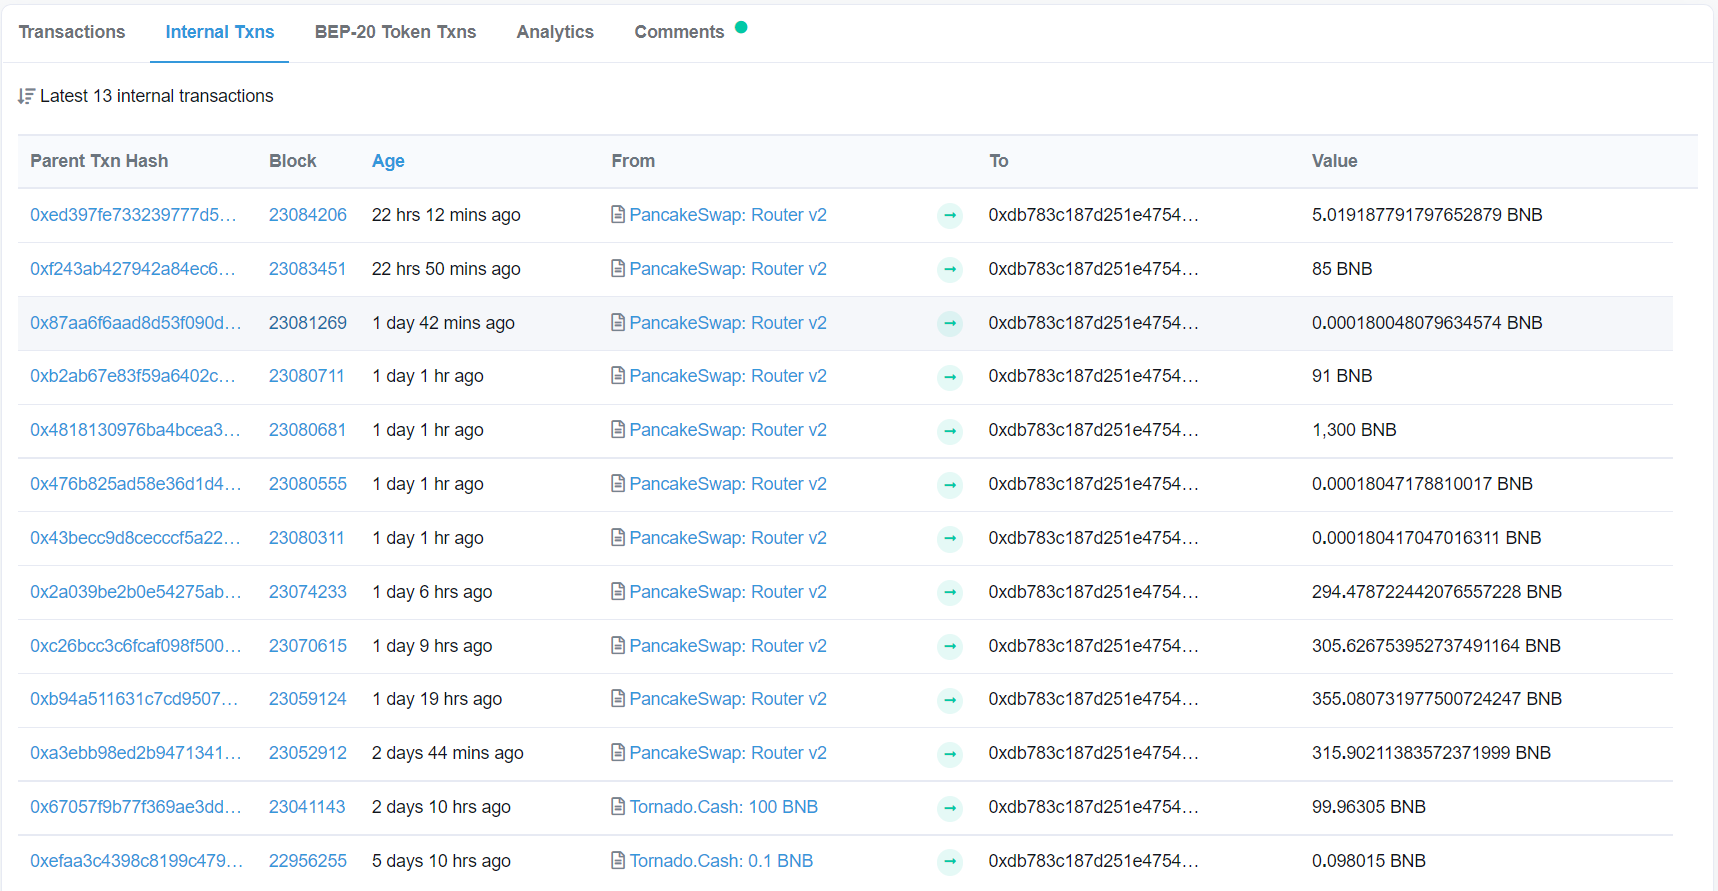Open PancakeSwap: Router v2 in block 23084206 row
Image resolution: width=1718 pixels, height=891 pixels.
coord(728,215)
